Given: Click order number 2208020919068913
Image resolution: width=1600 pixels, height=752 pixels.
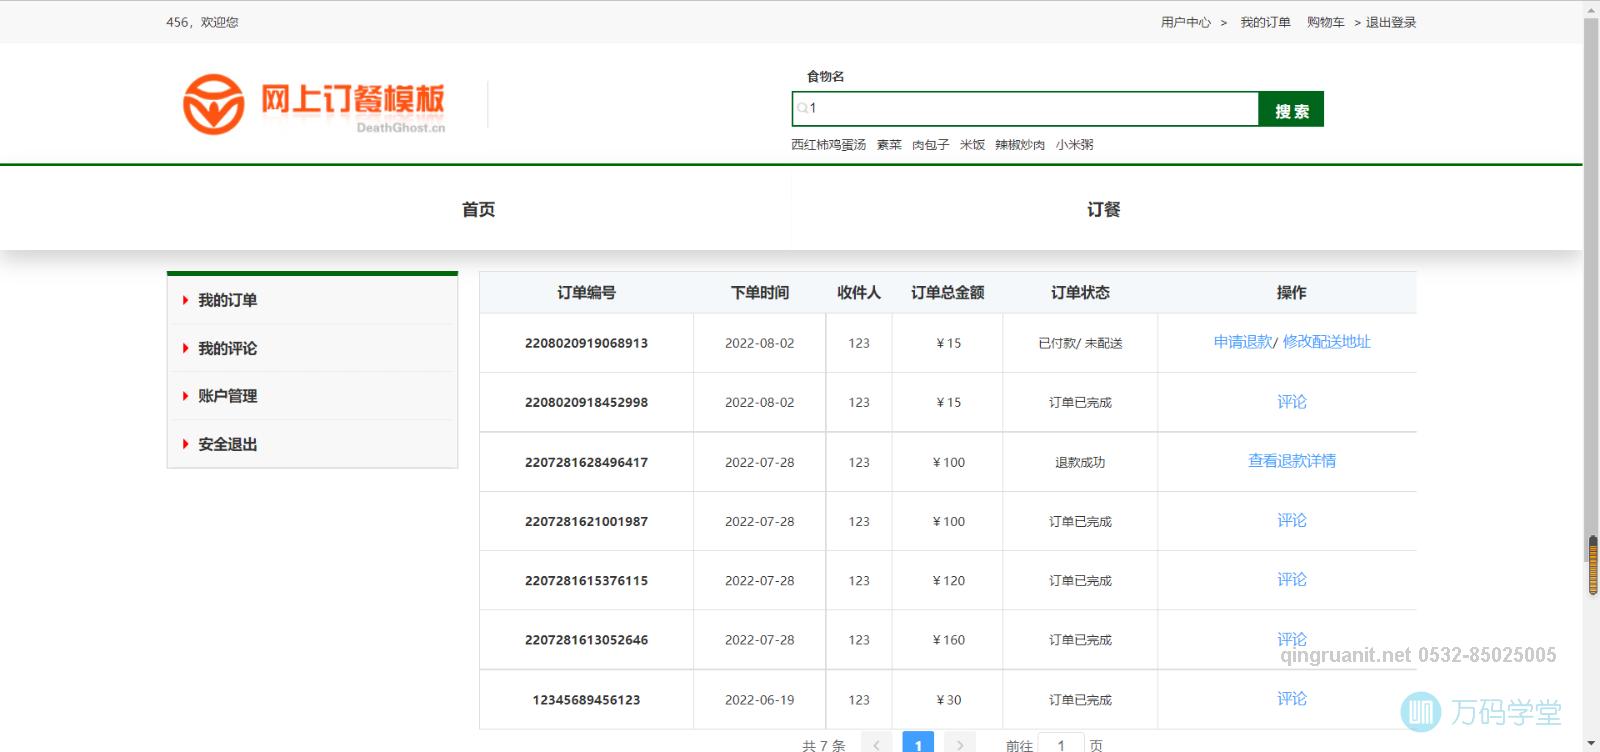Looking at the screenshot, I should click(586, 343).
